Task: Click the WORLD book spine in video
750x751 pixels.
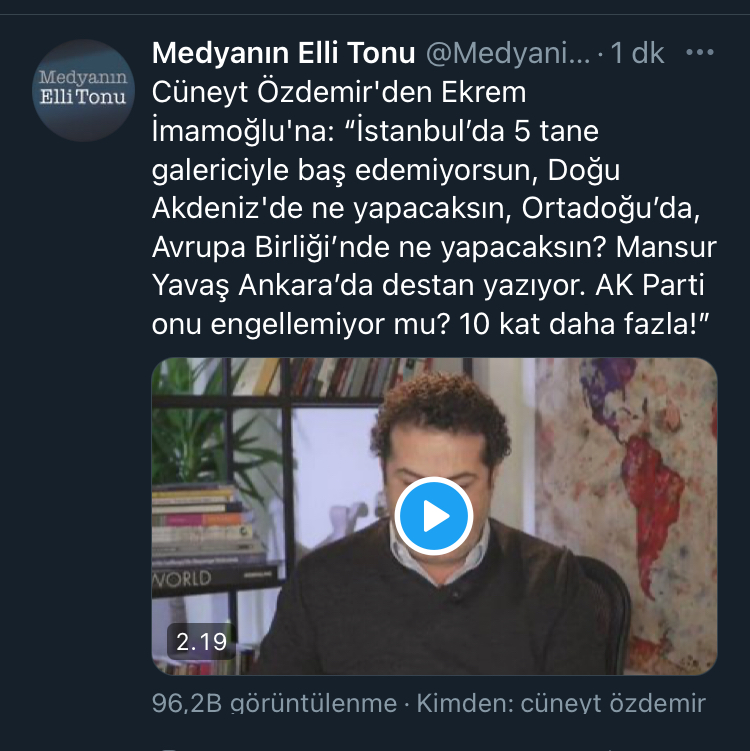Action: click(182, 579)
